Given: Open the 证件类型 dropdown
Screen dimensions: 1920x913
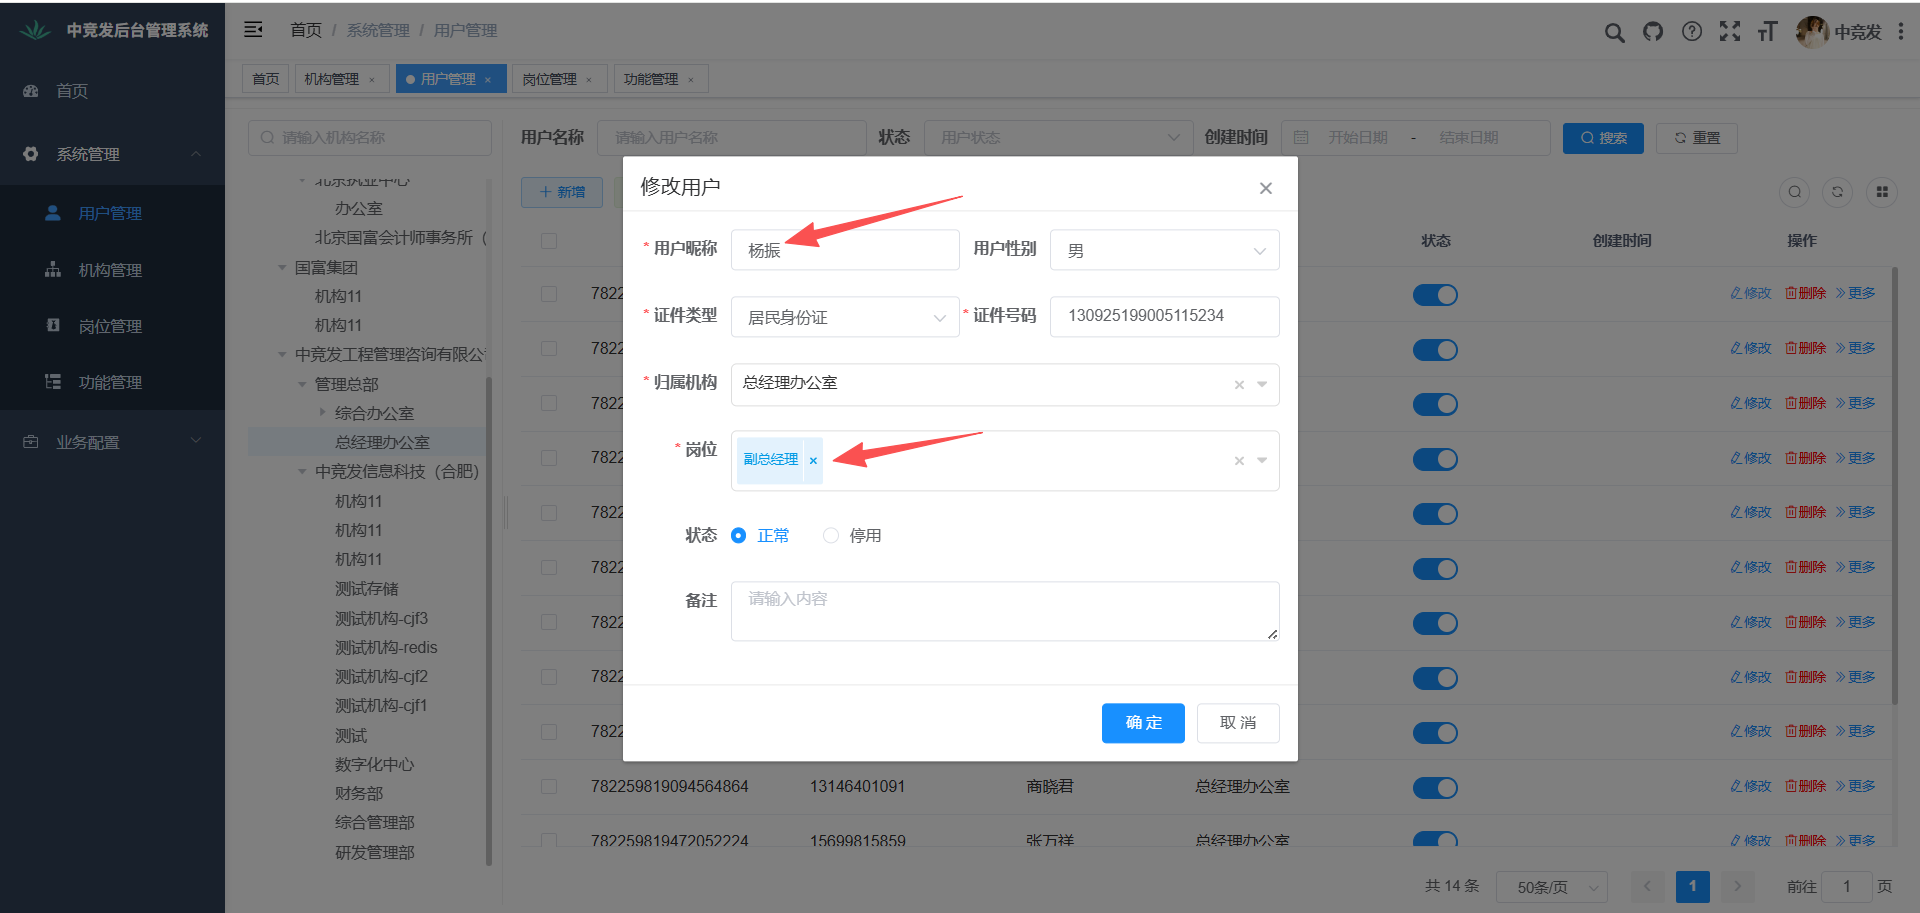Looking at the screenshot, I should pyautogui.click(x=845, y=317).
